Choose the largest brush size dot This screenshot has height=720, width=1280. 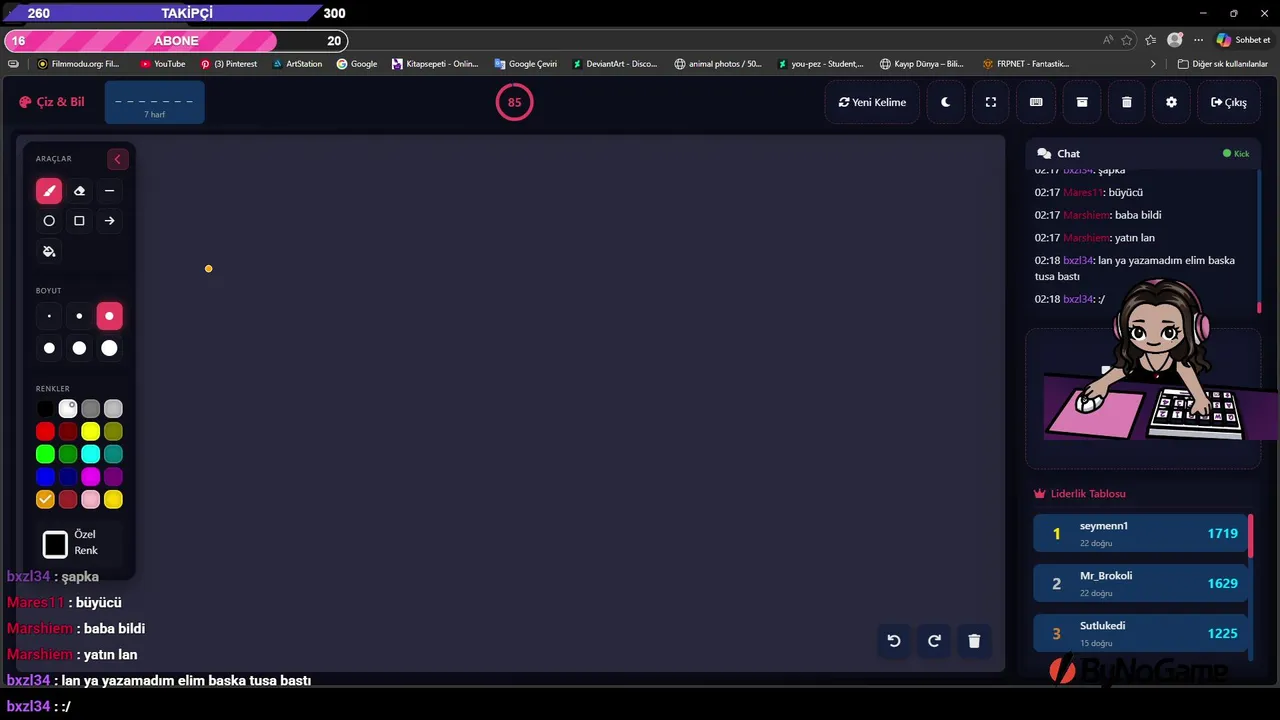109,348
